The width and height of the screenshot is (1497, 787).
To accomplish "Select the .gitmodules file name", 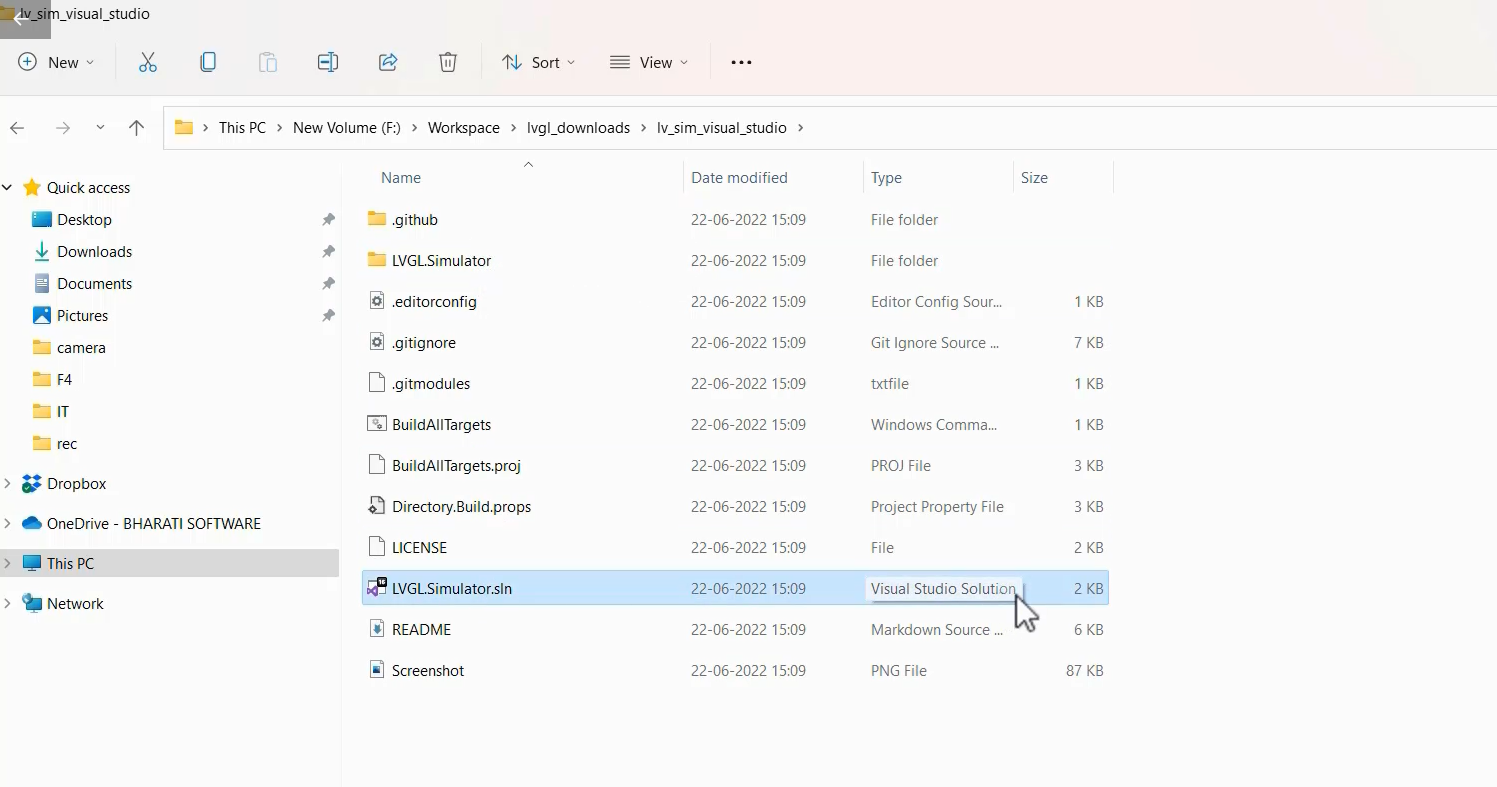I will click(x=431, y=383).
